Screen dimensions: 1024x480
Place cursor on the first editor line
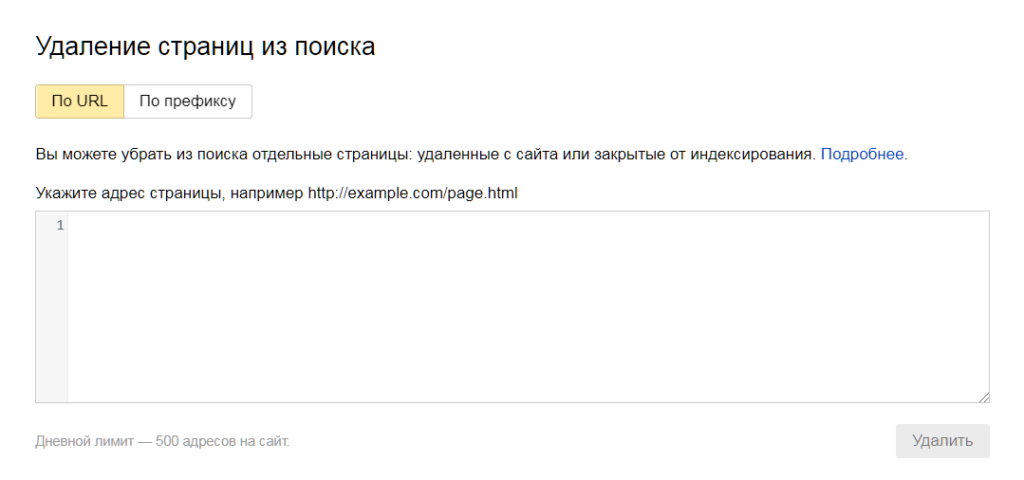(528, 226)
